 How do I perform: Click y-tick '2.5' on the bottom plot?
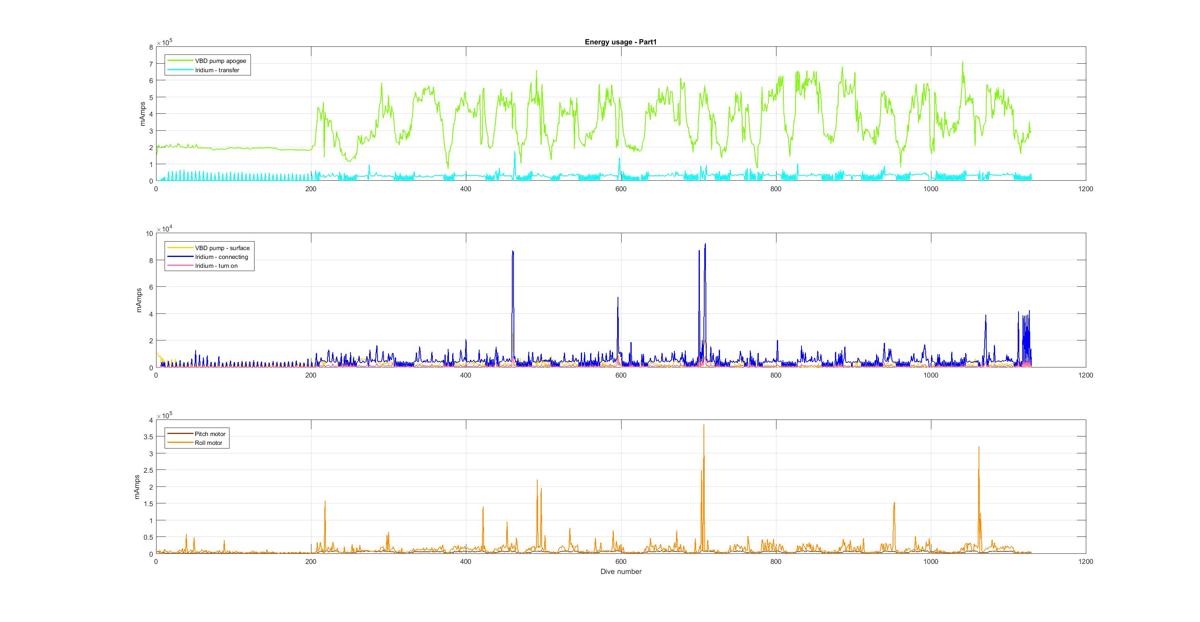pos(149,470)
